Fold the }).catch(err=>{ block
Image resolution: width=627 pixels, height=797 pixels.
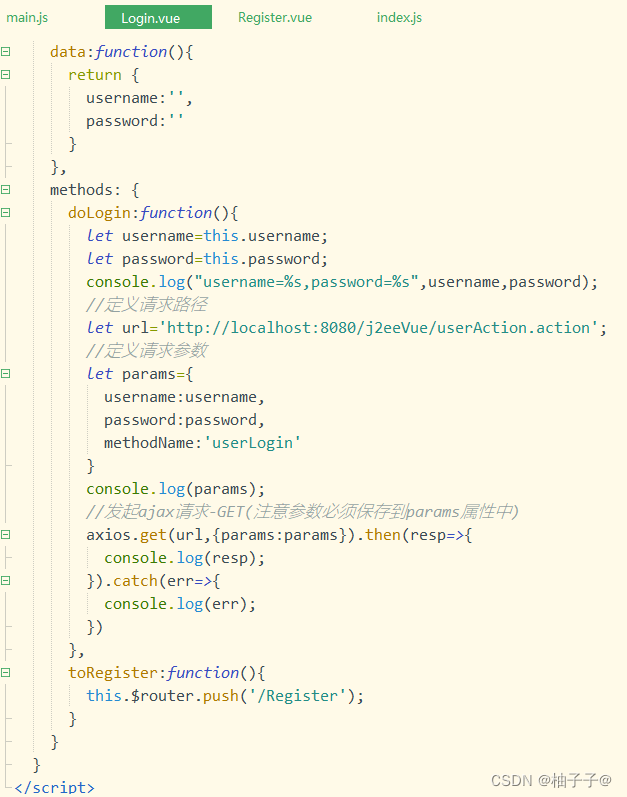tap(6, 580)
